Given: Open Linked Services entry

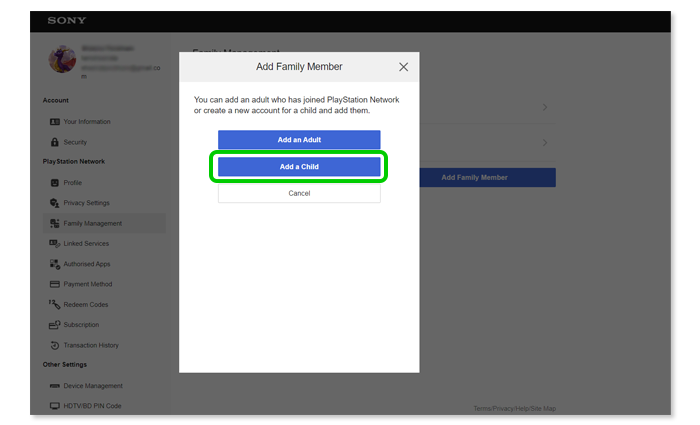Looking at the screenshot, I should click(x=86, y=244).
